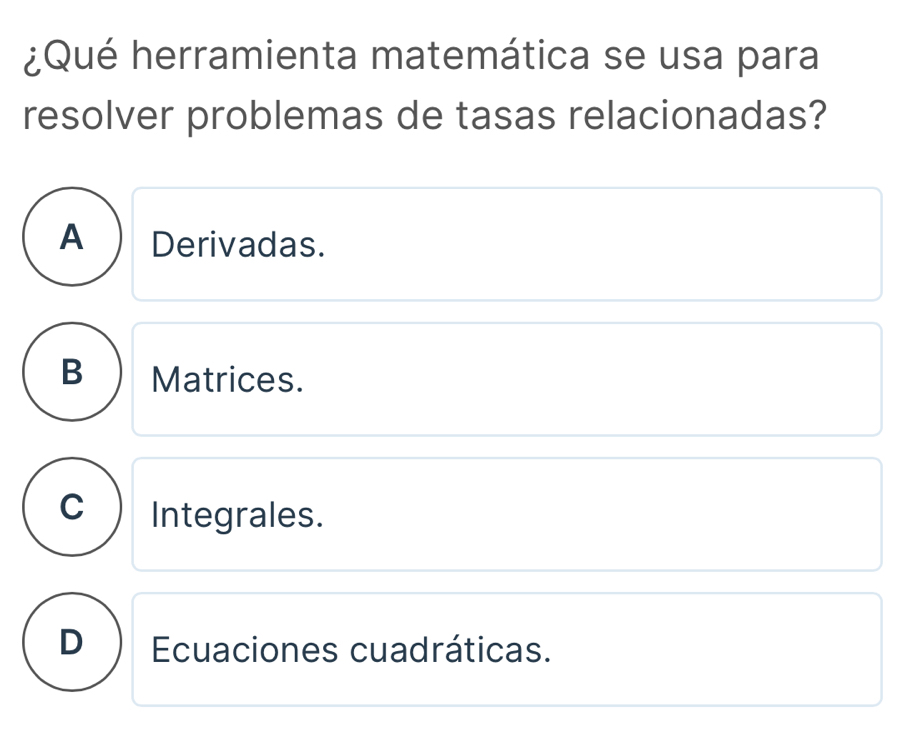
Task: Click the Integrales answer box
Action: (507, 514)
